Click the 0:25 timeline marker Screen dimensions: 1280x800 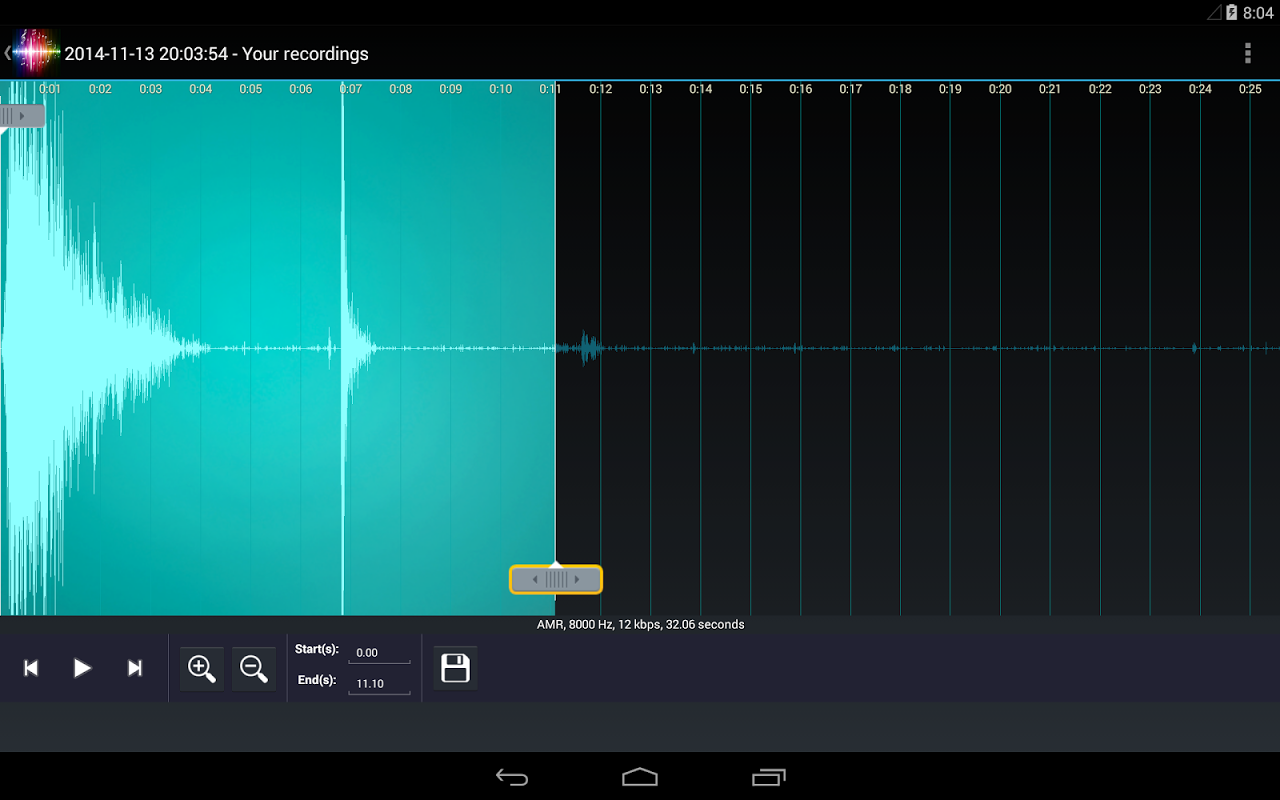click(x=1250, y=89)
